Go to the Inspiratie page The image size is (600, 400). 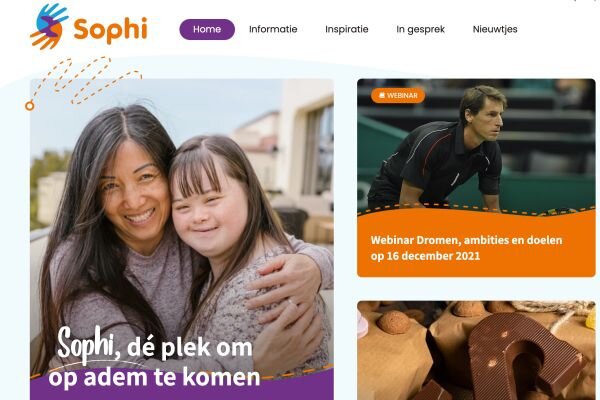click(347, 29)
